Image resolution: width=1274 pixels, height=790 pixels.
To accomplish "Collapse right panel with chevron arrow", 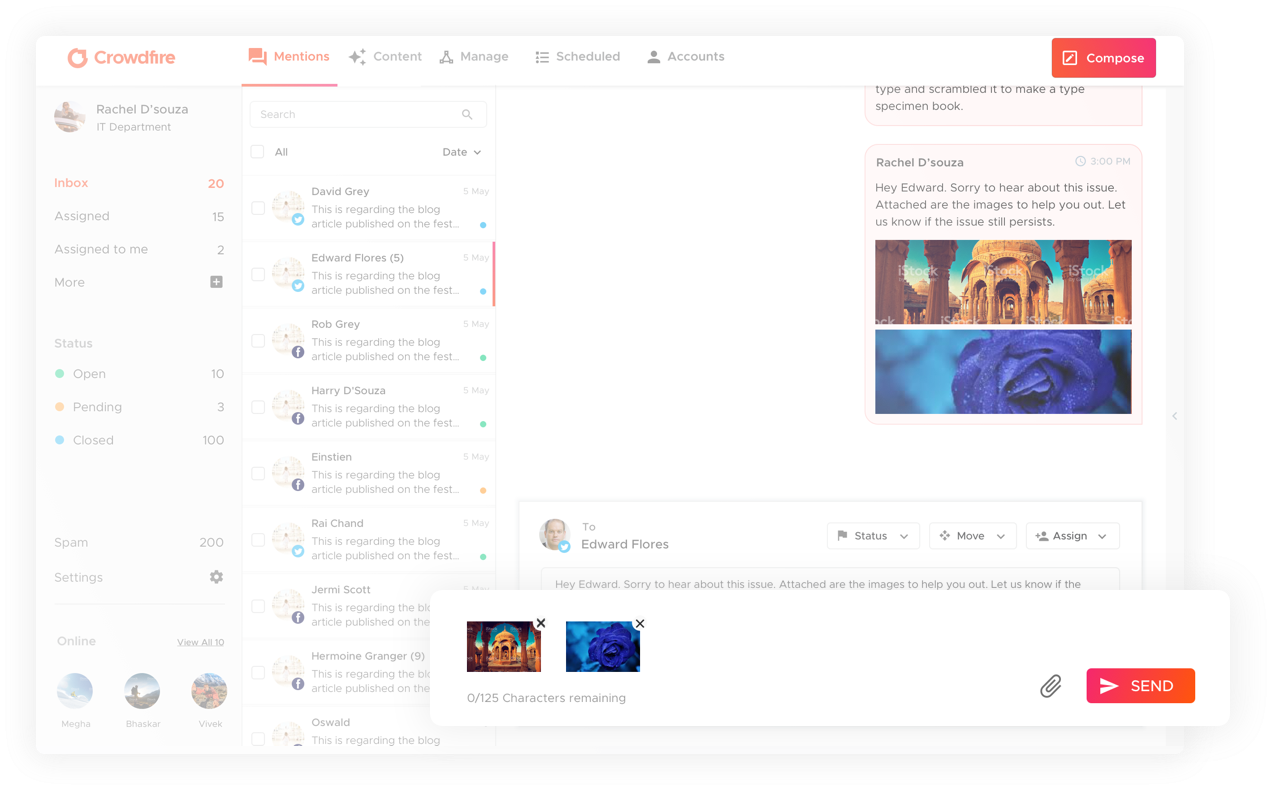I will [x=1175, y=416].
